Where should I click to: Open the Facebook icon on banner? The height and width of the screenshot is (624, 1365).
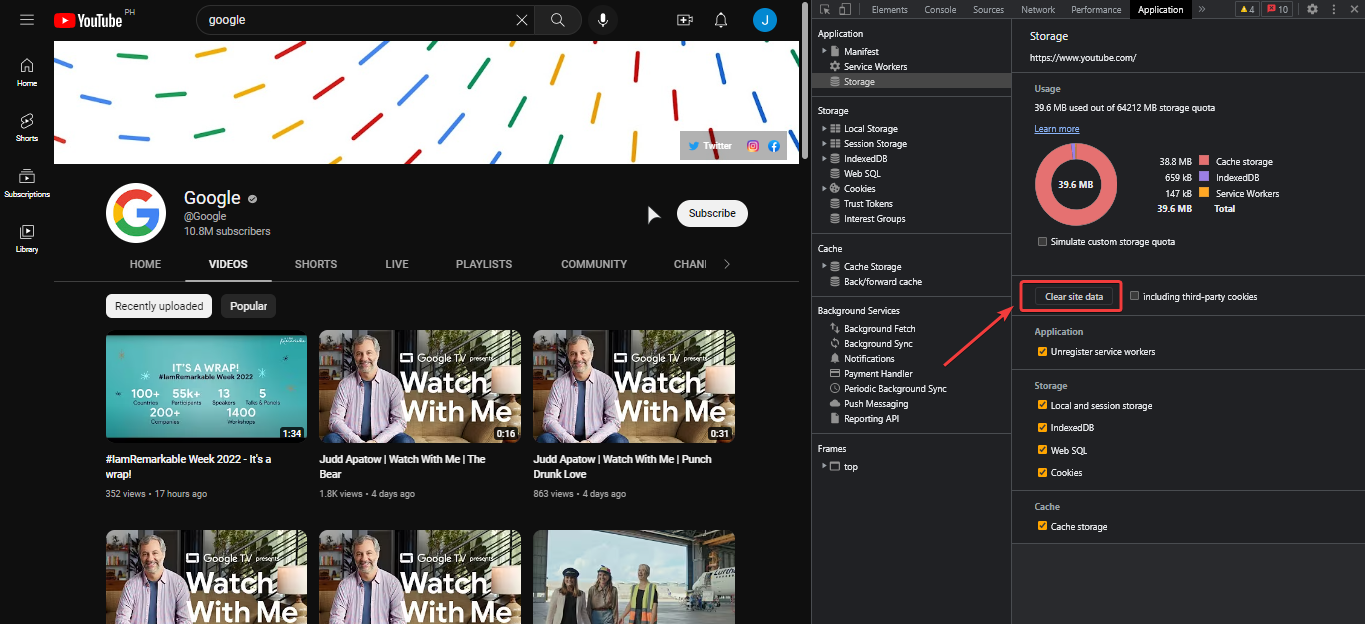(774, 146)
